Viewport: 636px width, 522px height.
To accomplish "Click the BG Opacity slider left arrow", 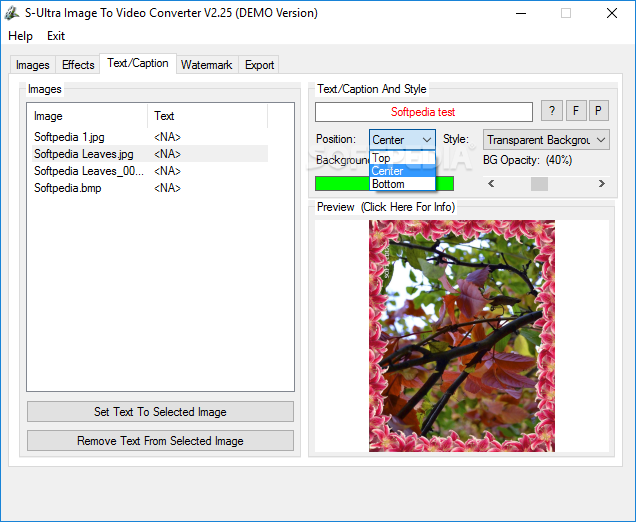I will pos(491,184).
